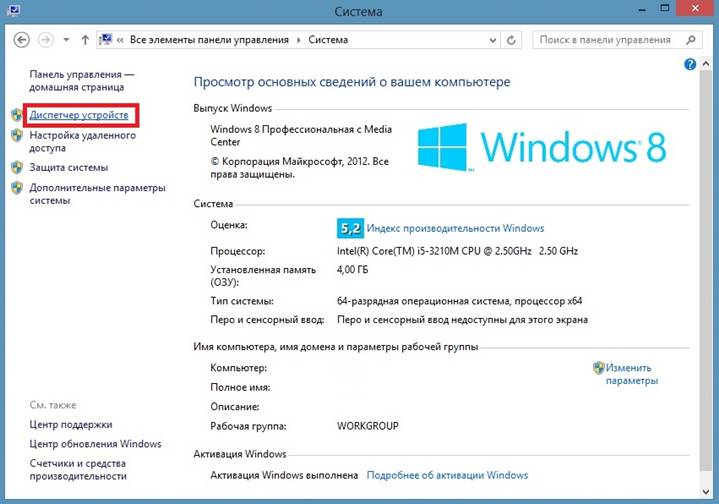This screenshot has width=719, height=504.
Task: Click scrollbar up arrow
Action: click(706, 64)
